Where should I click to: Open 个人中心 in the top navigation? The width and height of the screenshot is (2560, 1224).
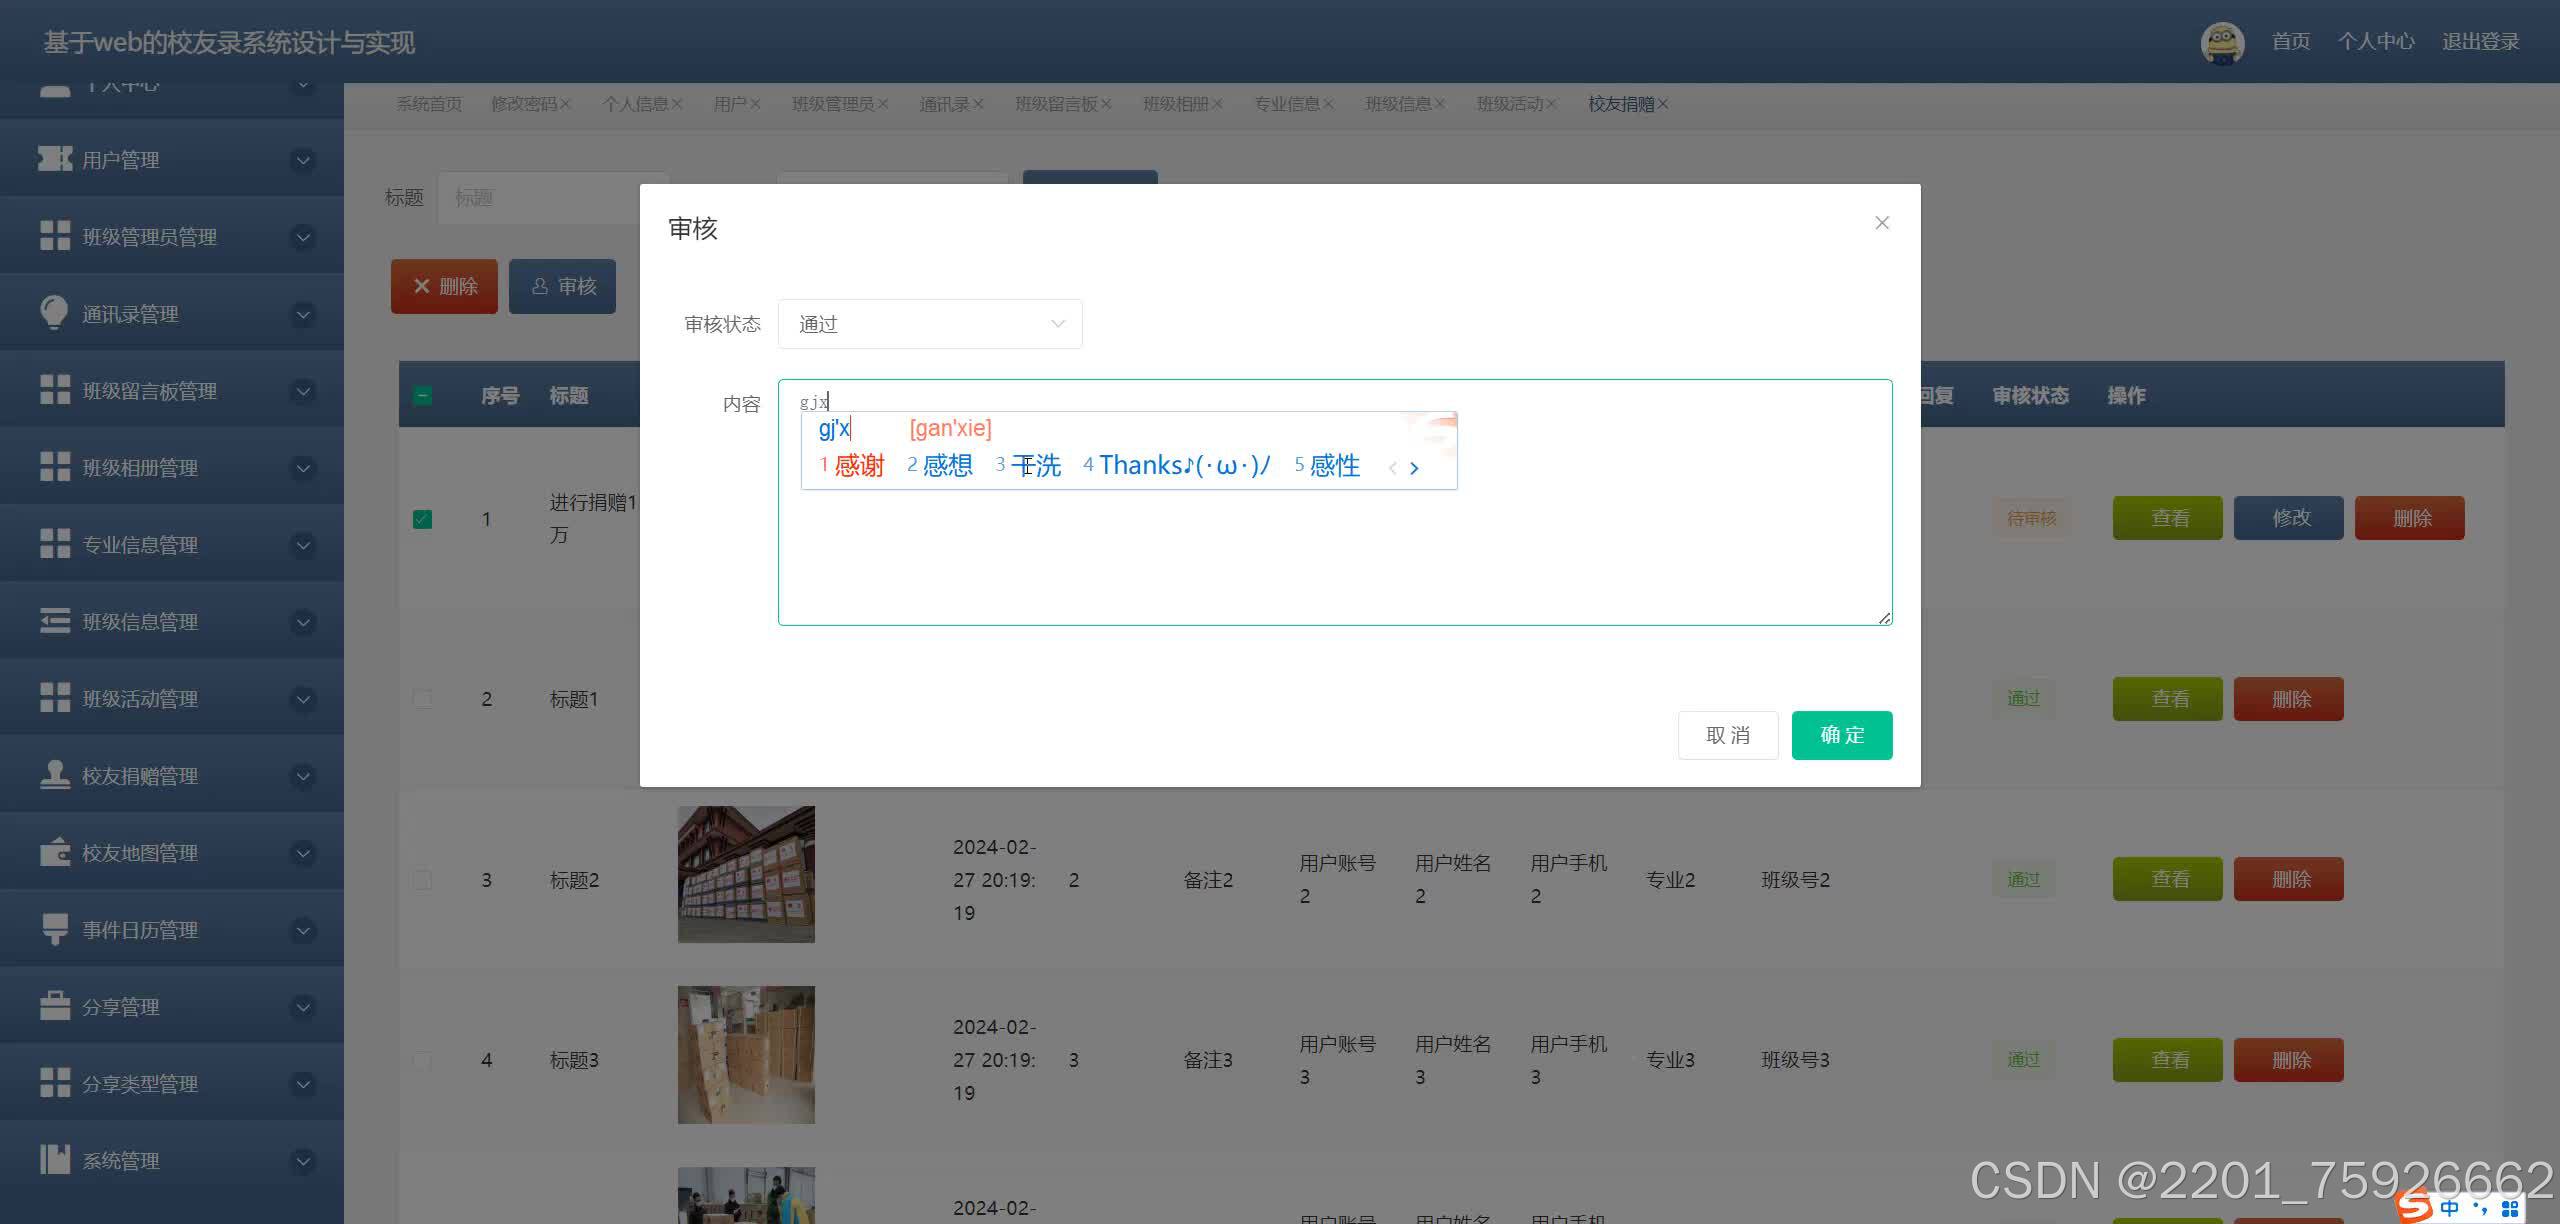(2375, 42)
